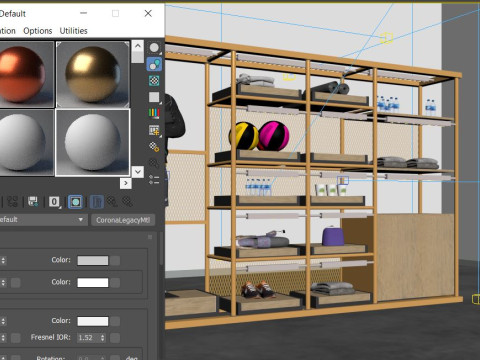480x360 pixels.
Task: Minimize the Material Editor window
Action: (x=83, y=13)
